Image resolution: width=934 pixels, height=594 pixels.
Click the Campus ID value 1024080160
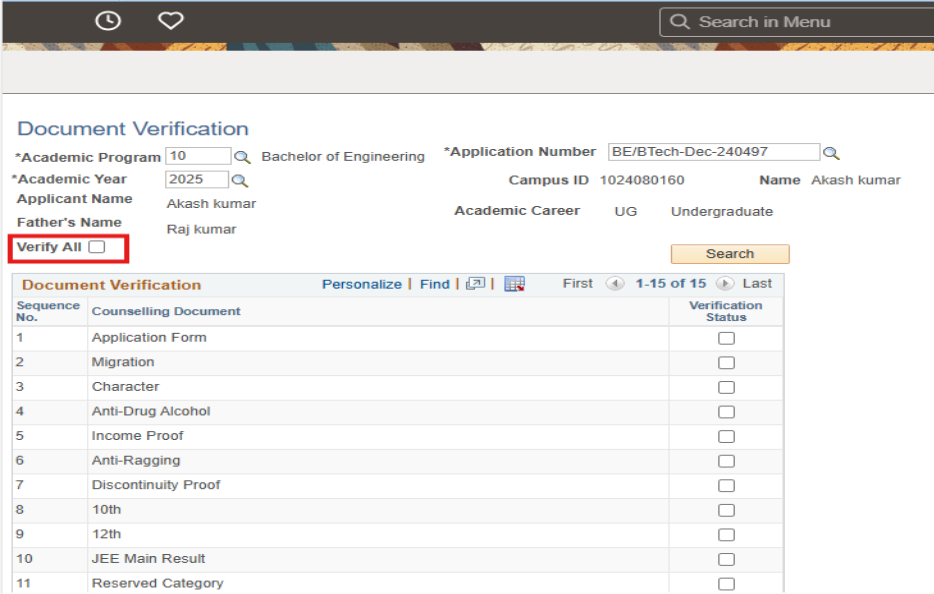tap(642, 181)
